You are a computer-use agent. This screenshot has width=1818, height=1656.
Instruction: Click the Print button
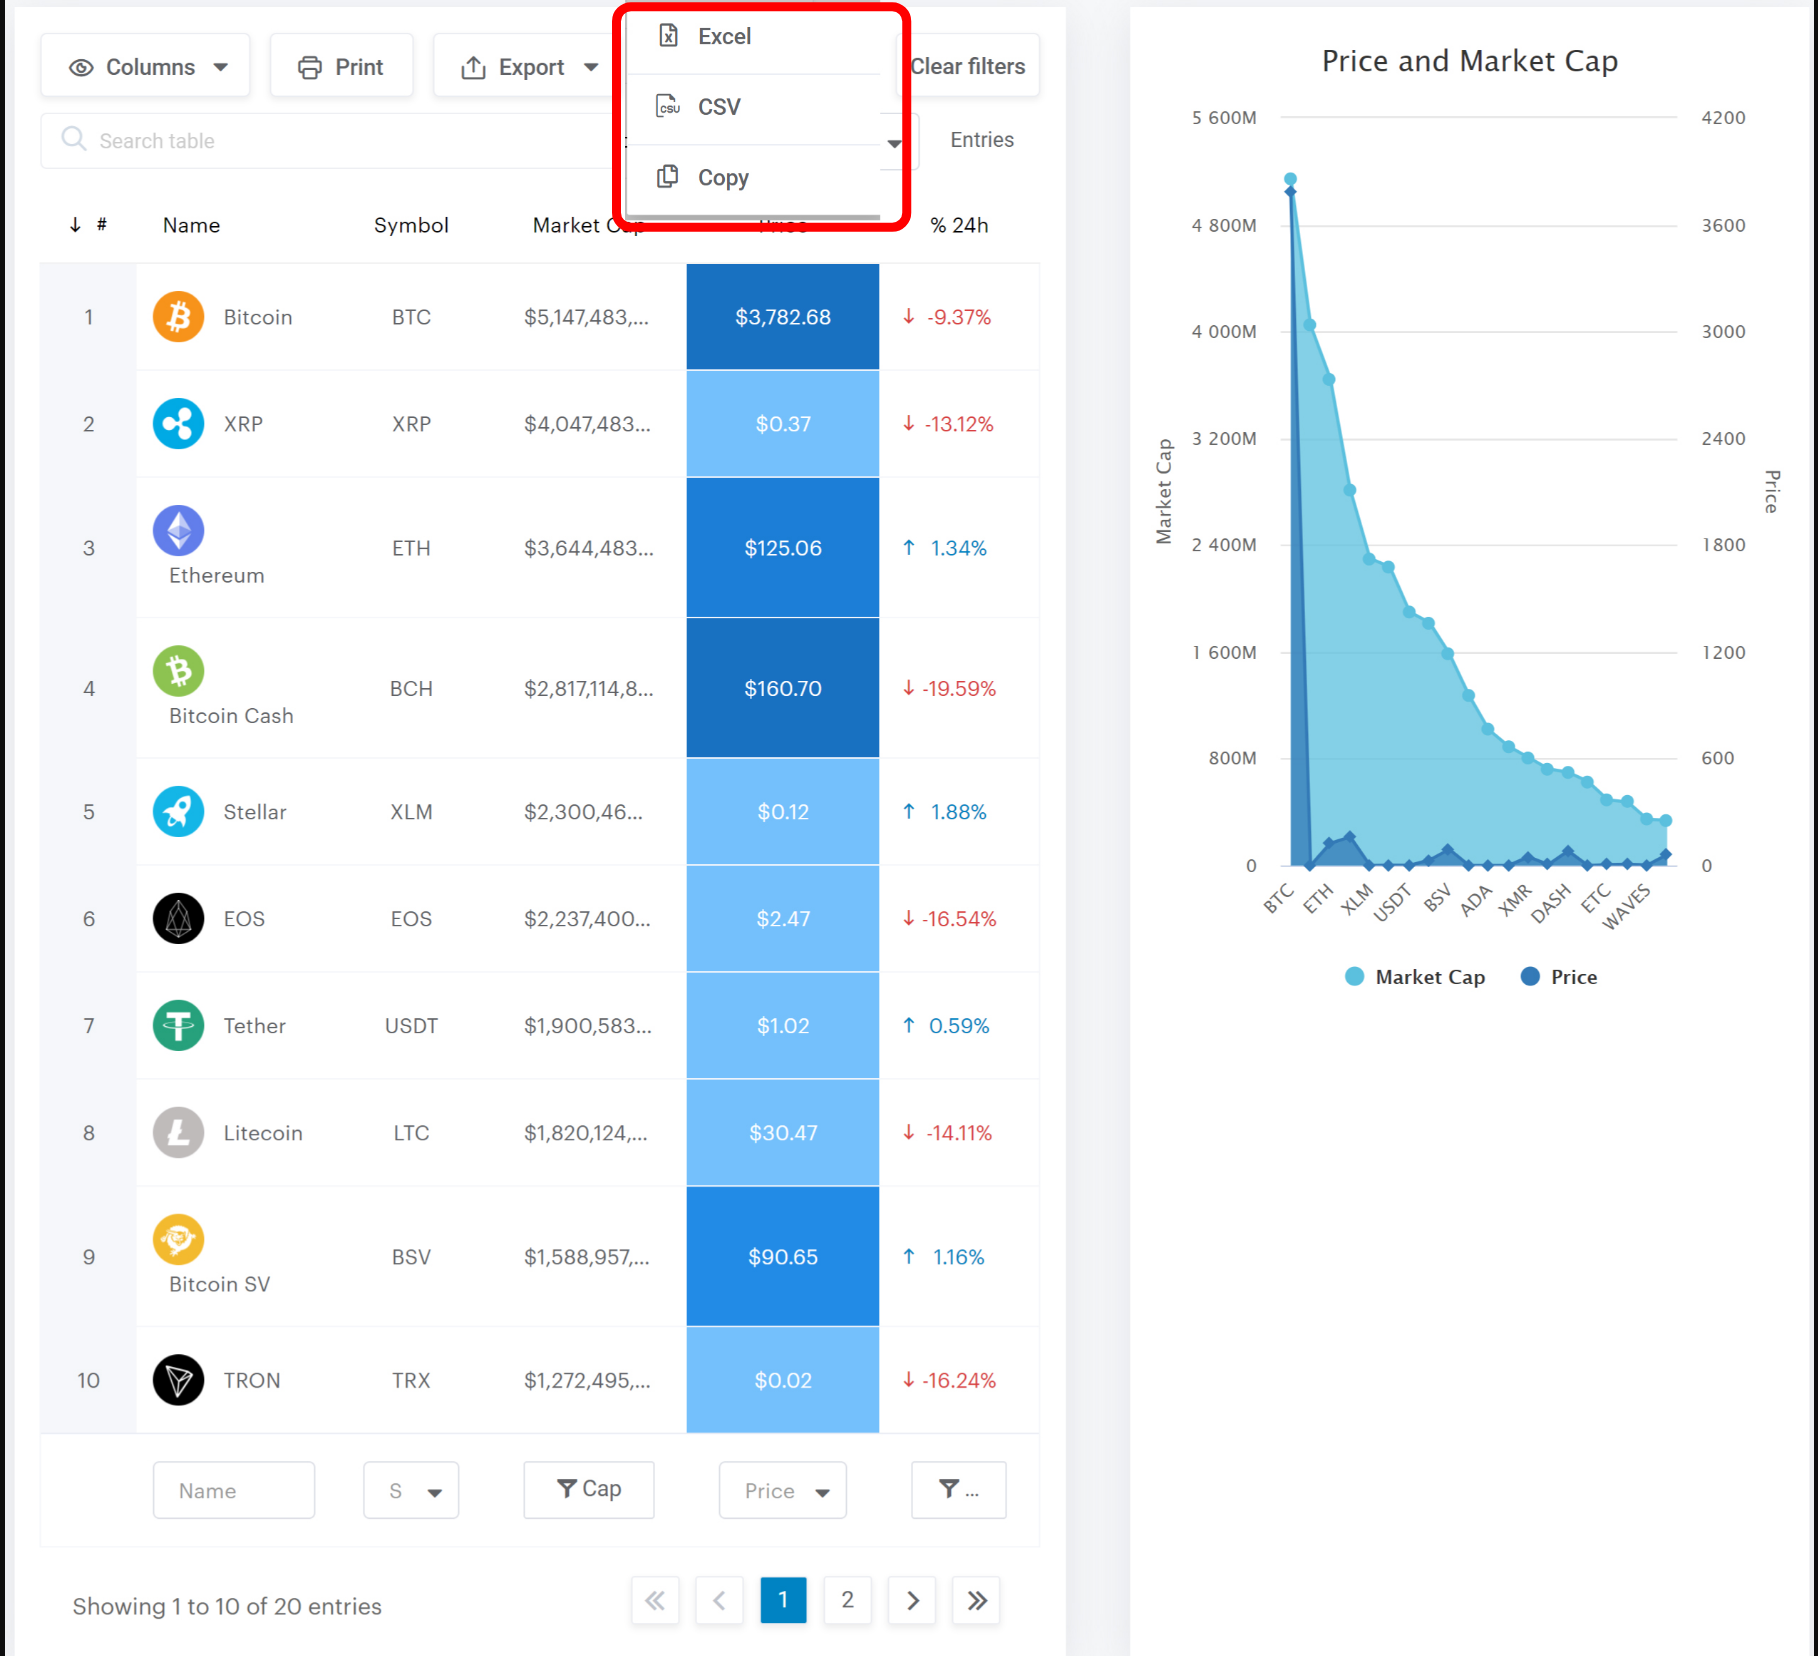point(341,67)
